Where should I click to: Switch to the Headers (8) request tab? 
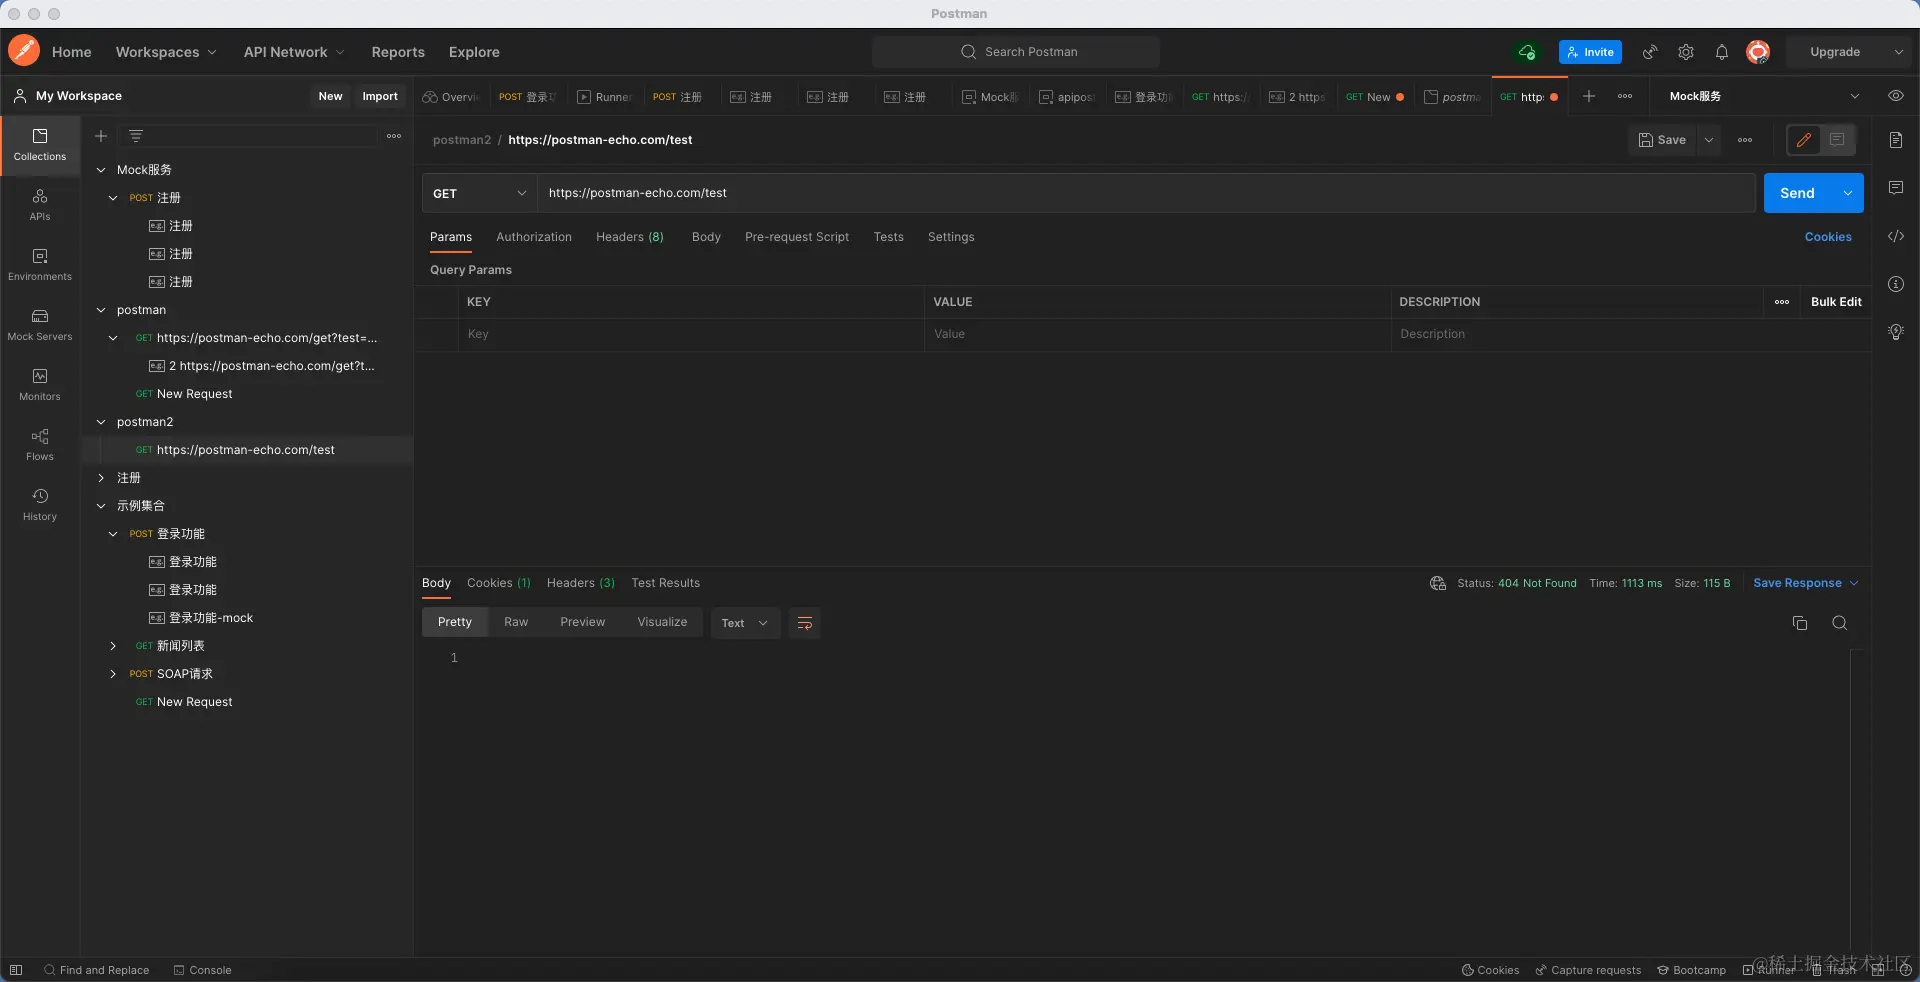click(630, 237)
